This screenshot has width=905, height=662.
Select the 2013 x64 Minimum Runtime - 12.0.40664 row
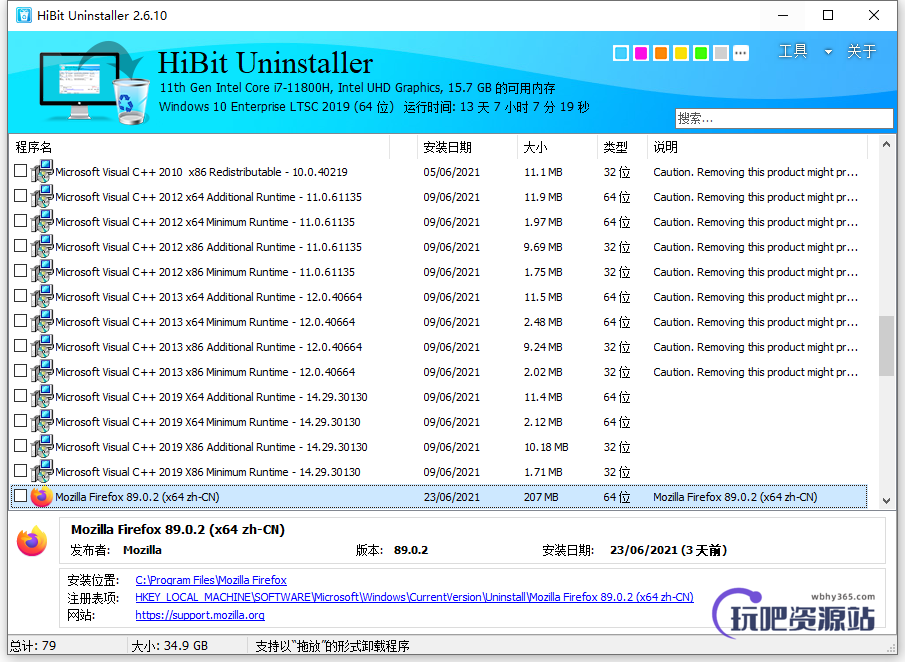pos(439,321)
